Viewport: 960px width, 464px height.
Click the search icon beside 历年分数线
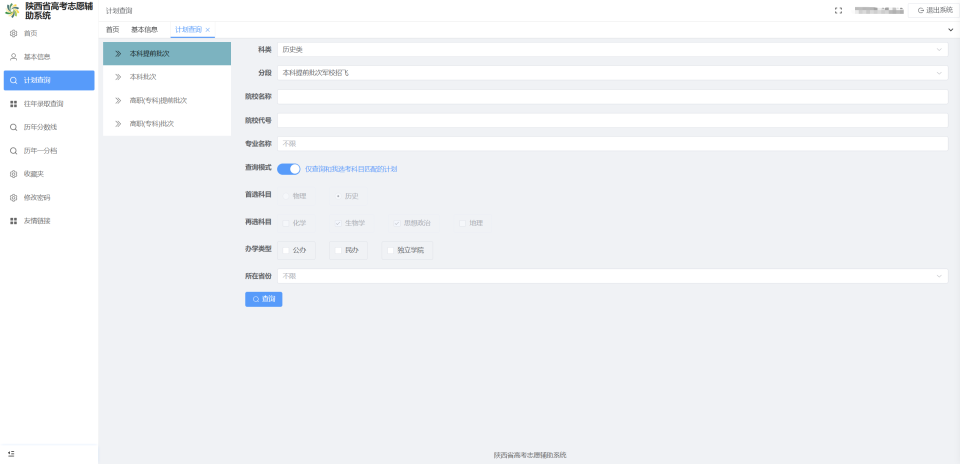point(13,127)
